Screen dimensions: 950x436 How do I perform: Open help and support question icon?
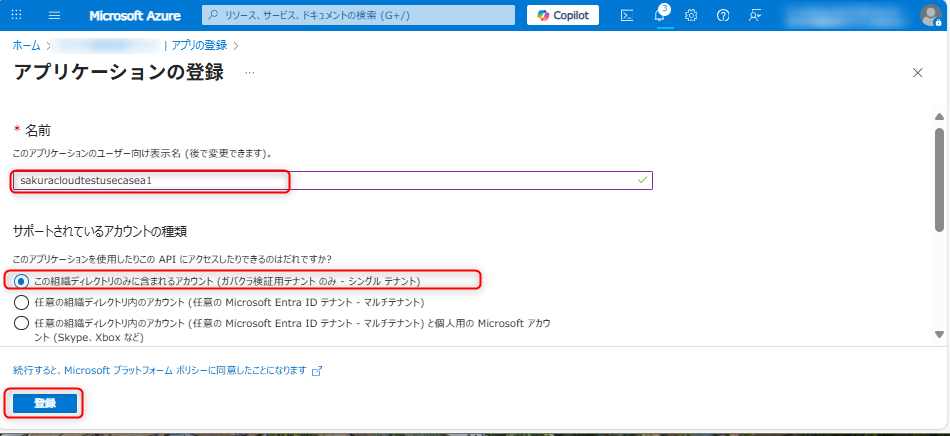click(723, 16)
